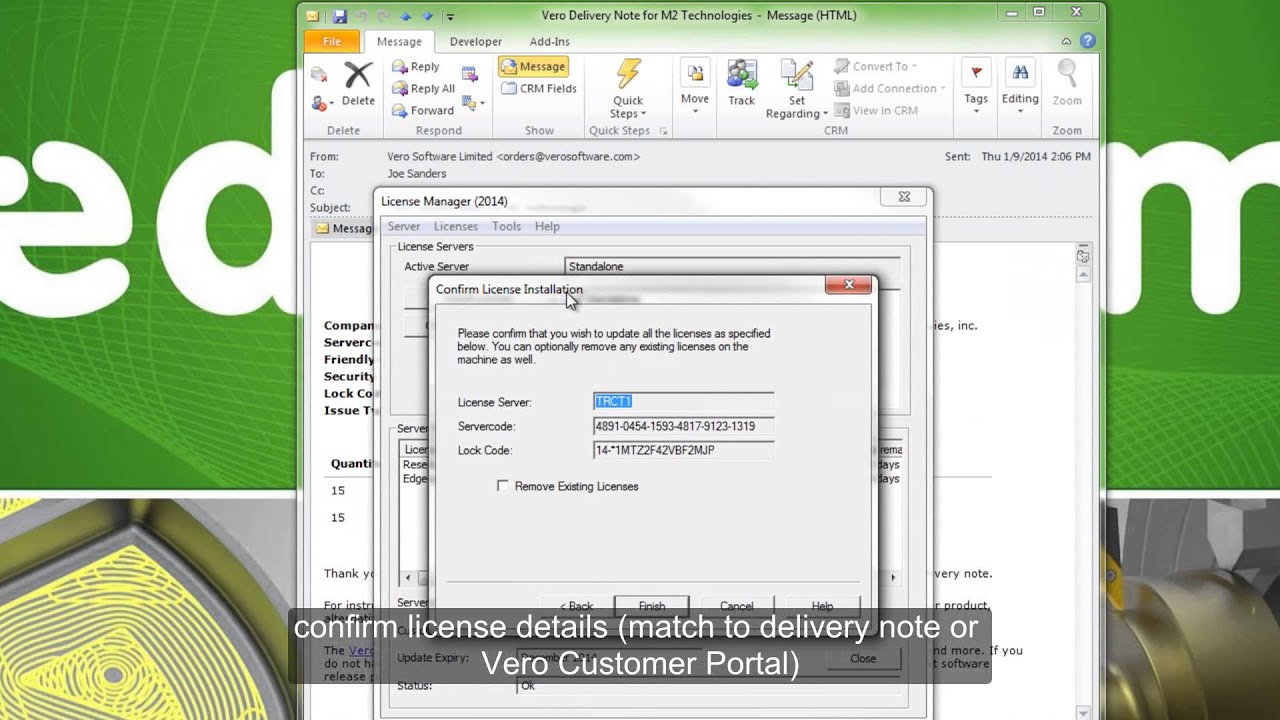This screenshot has height=720, width=1280.
Task: Open Server menu in License Manager
Action: [x=404, y=227]
